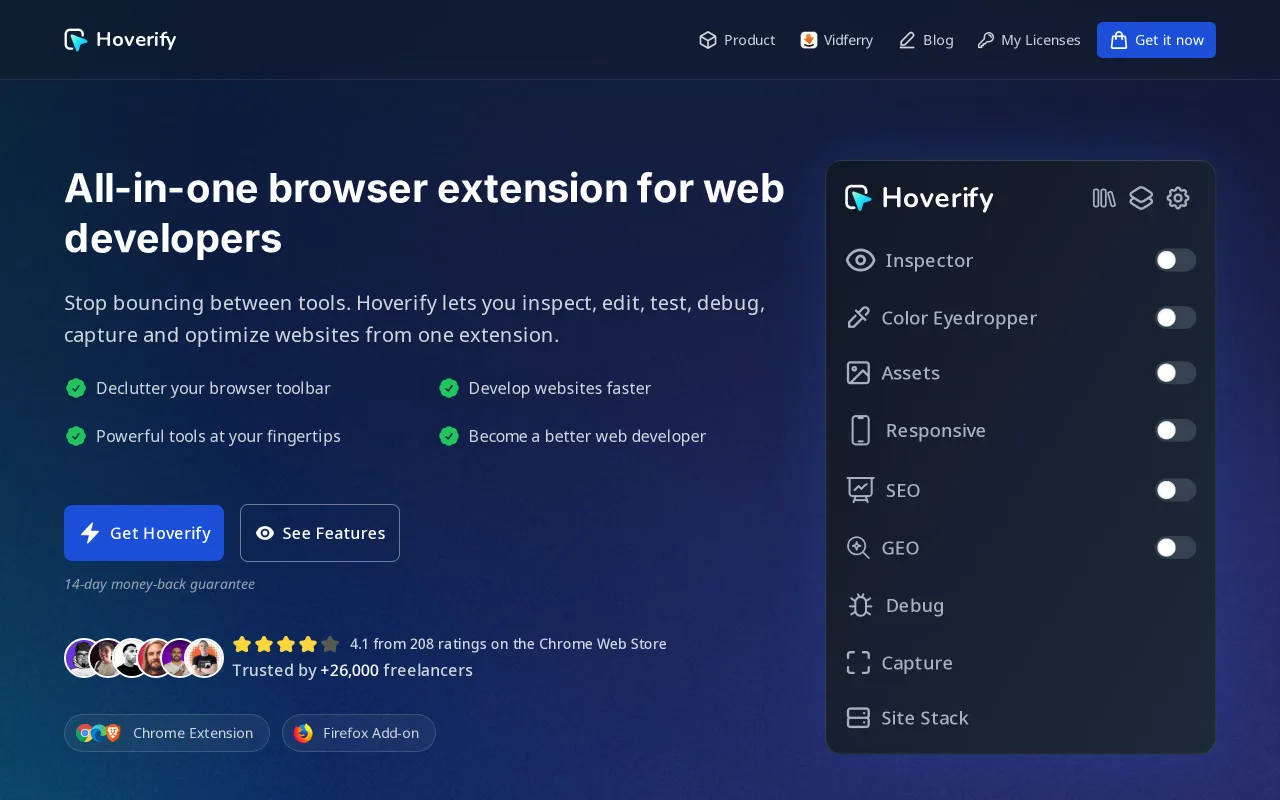Screen dimensions: 1280x800
Task: Open My Licenses in the header
Action: pyautogui.click(x=1029, y=40)
